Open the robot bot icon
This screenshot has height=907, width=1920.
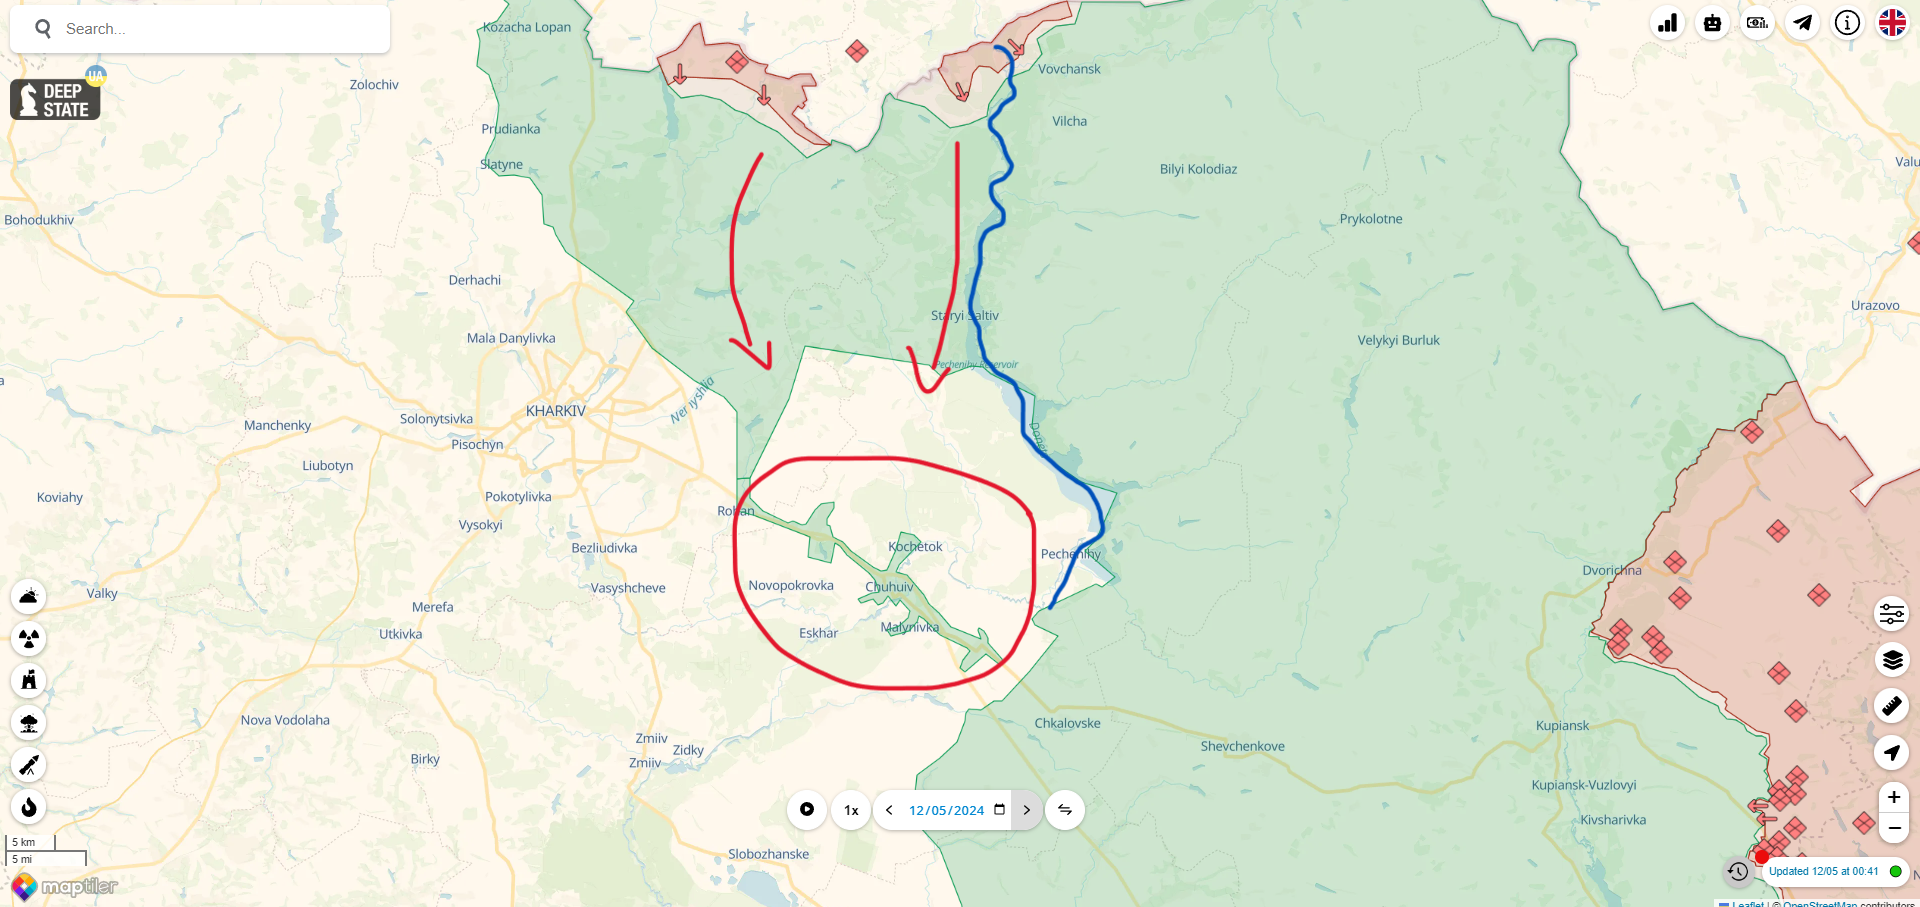click(x=1712, y=23)
